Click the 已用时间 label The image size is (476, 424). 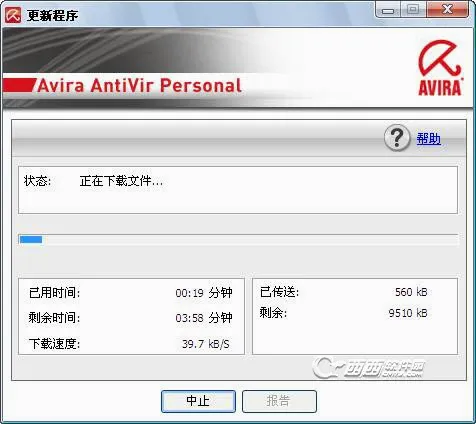coord(54,293)
